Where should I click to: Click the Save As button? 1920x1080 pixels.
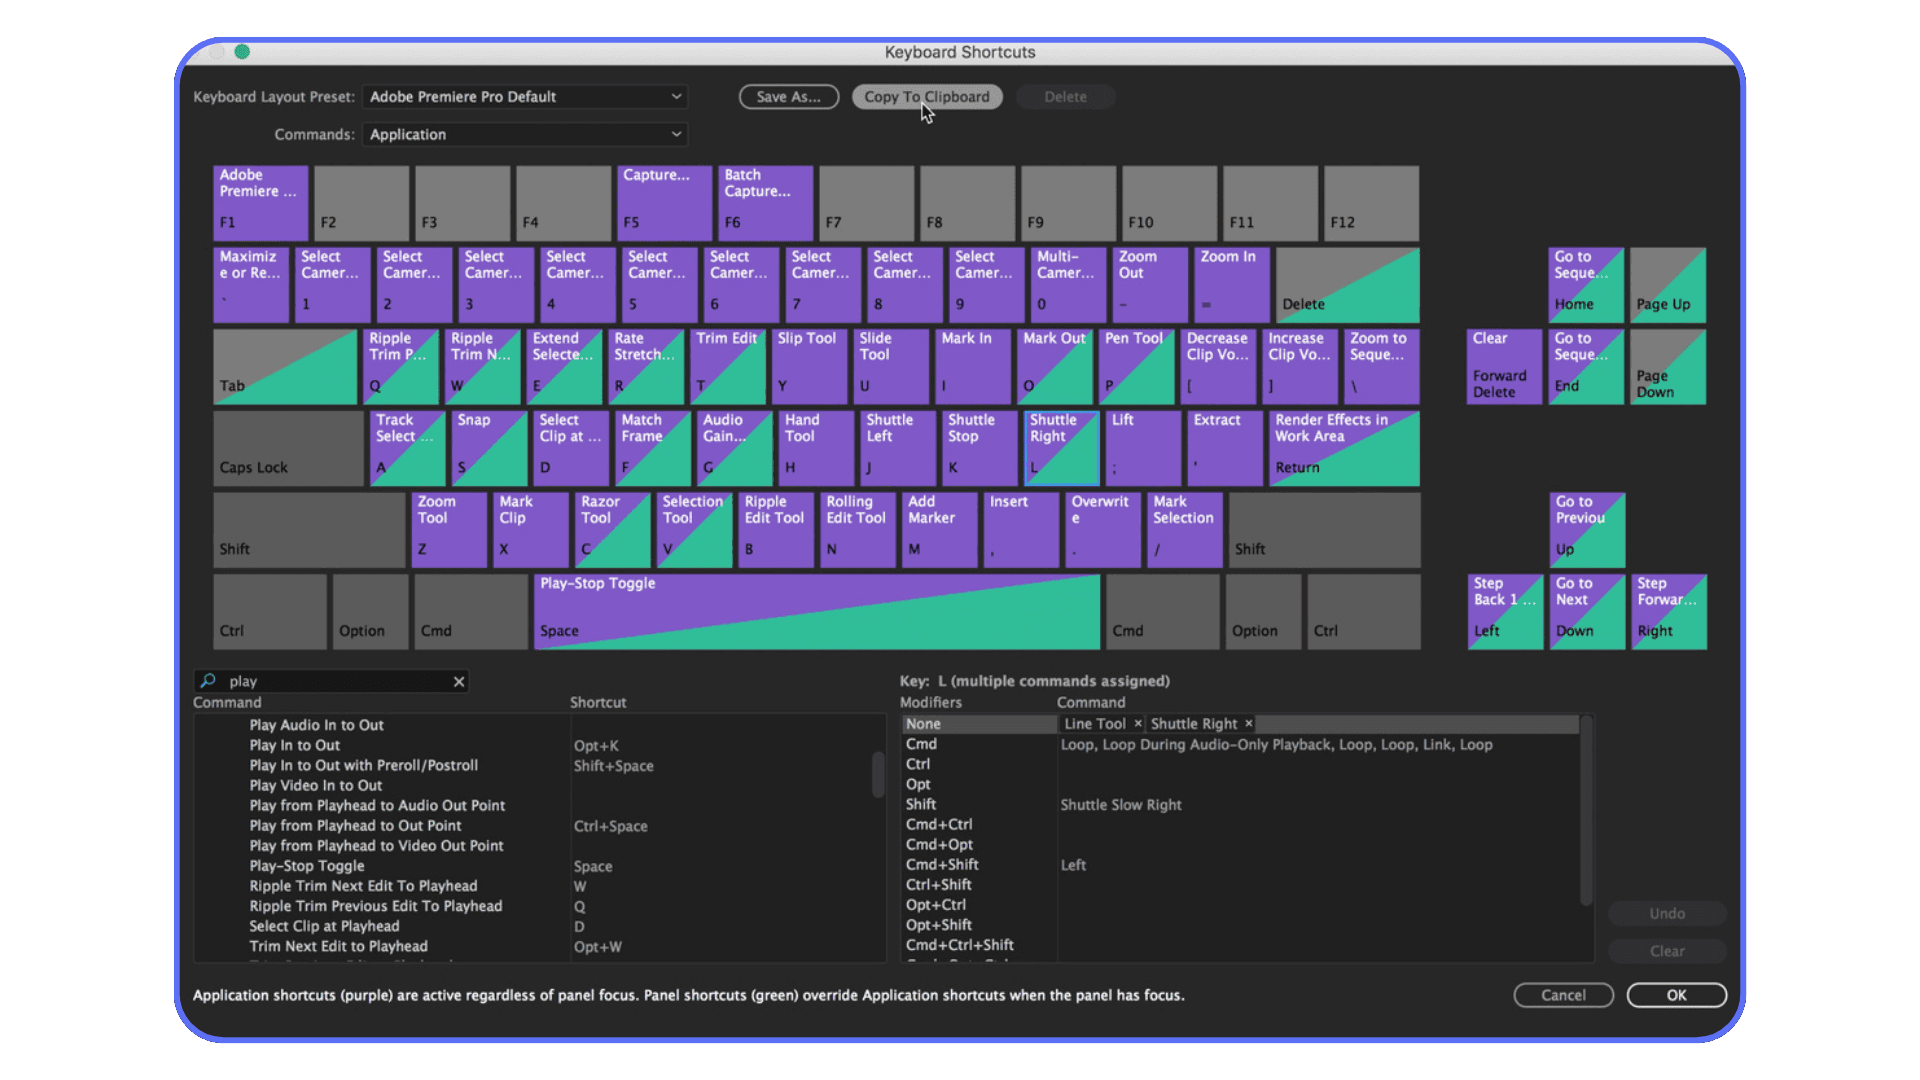(x=788, y=96)
